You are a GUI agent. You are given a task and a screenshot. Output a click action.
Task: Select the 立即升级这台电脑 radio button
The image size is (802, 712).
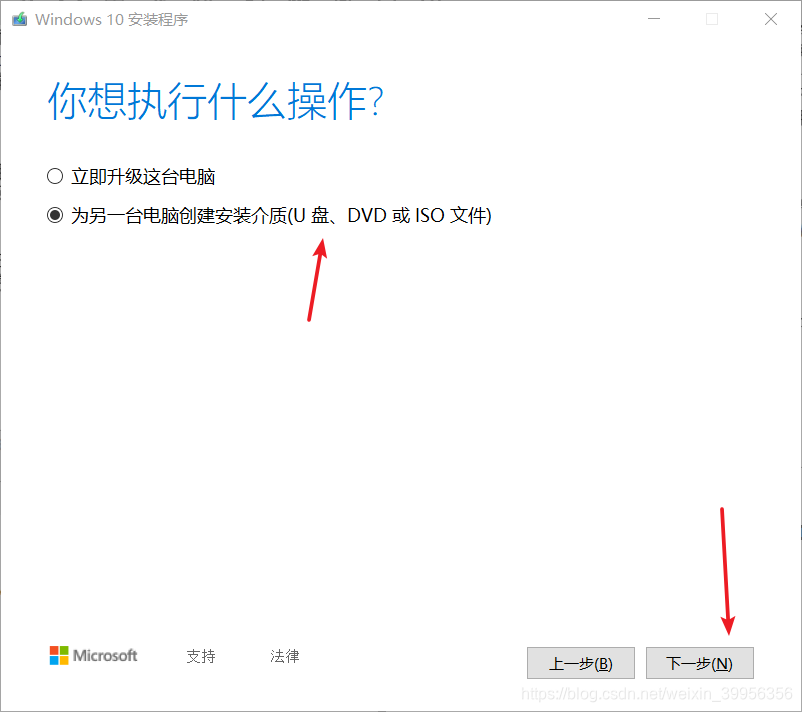point(55,176)
